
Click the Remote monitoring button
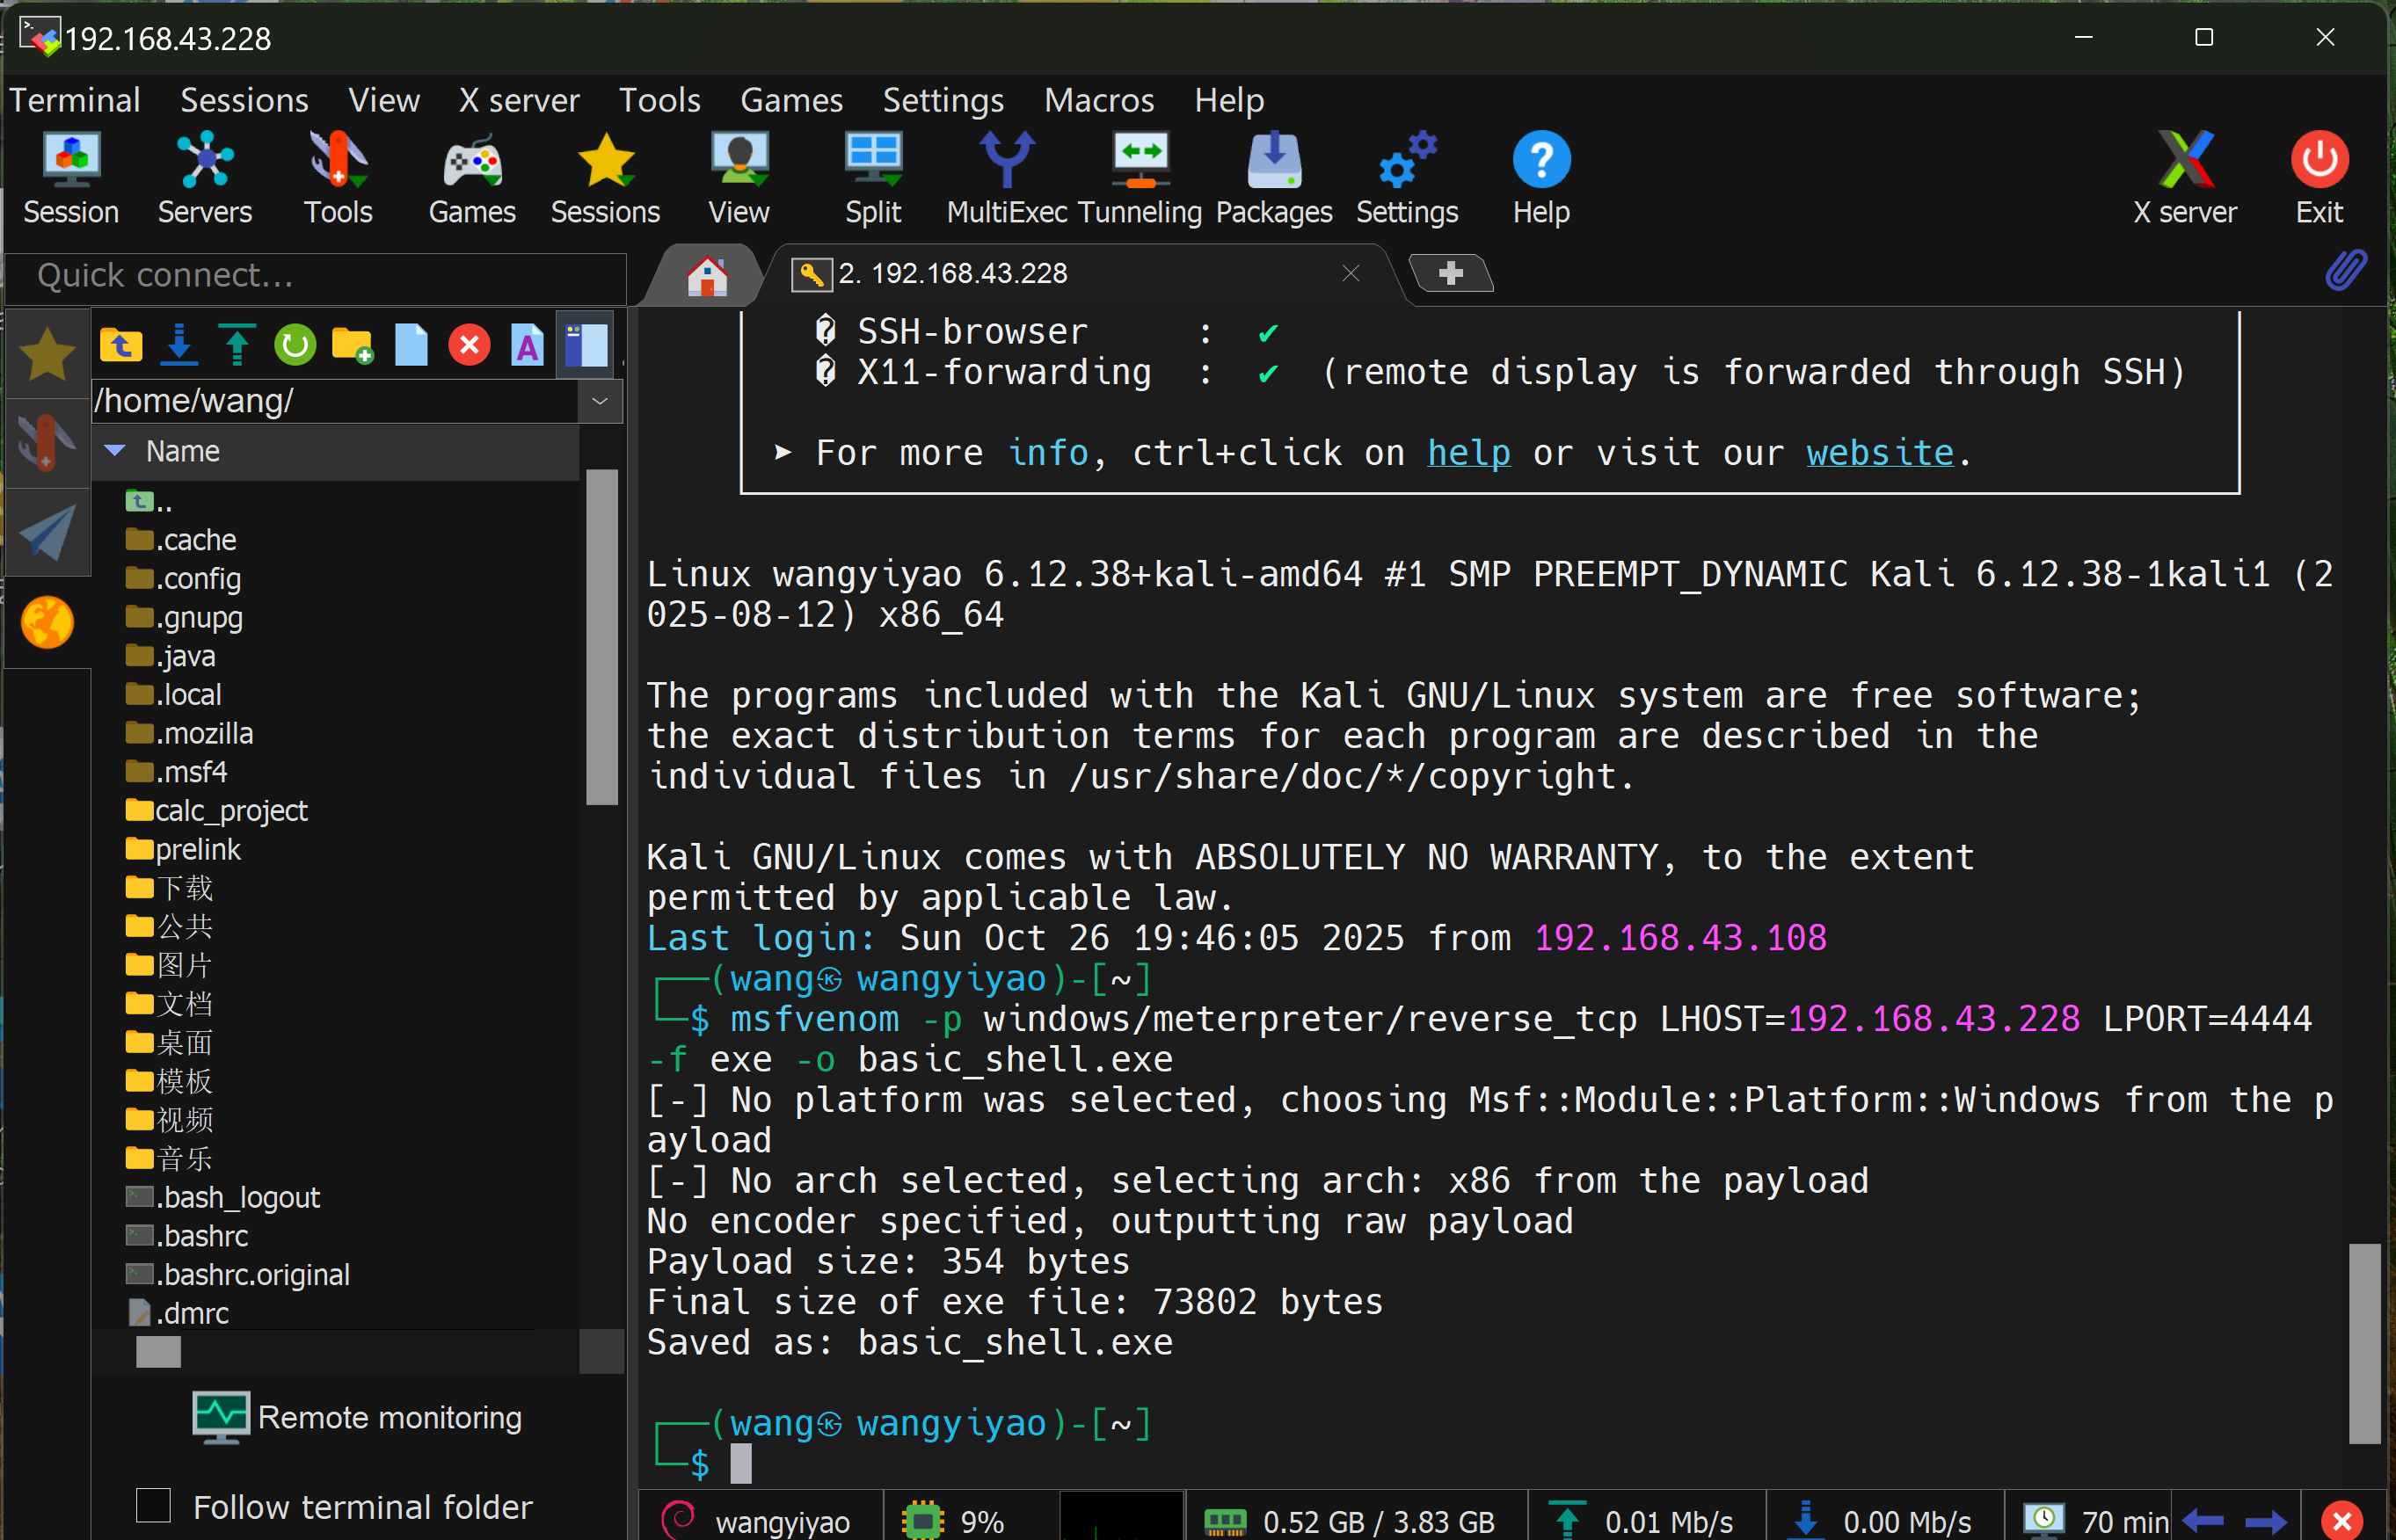tap(358, 1417)
